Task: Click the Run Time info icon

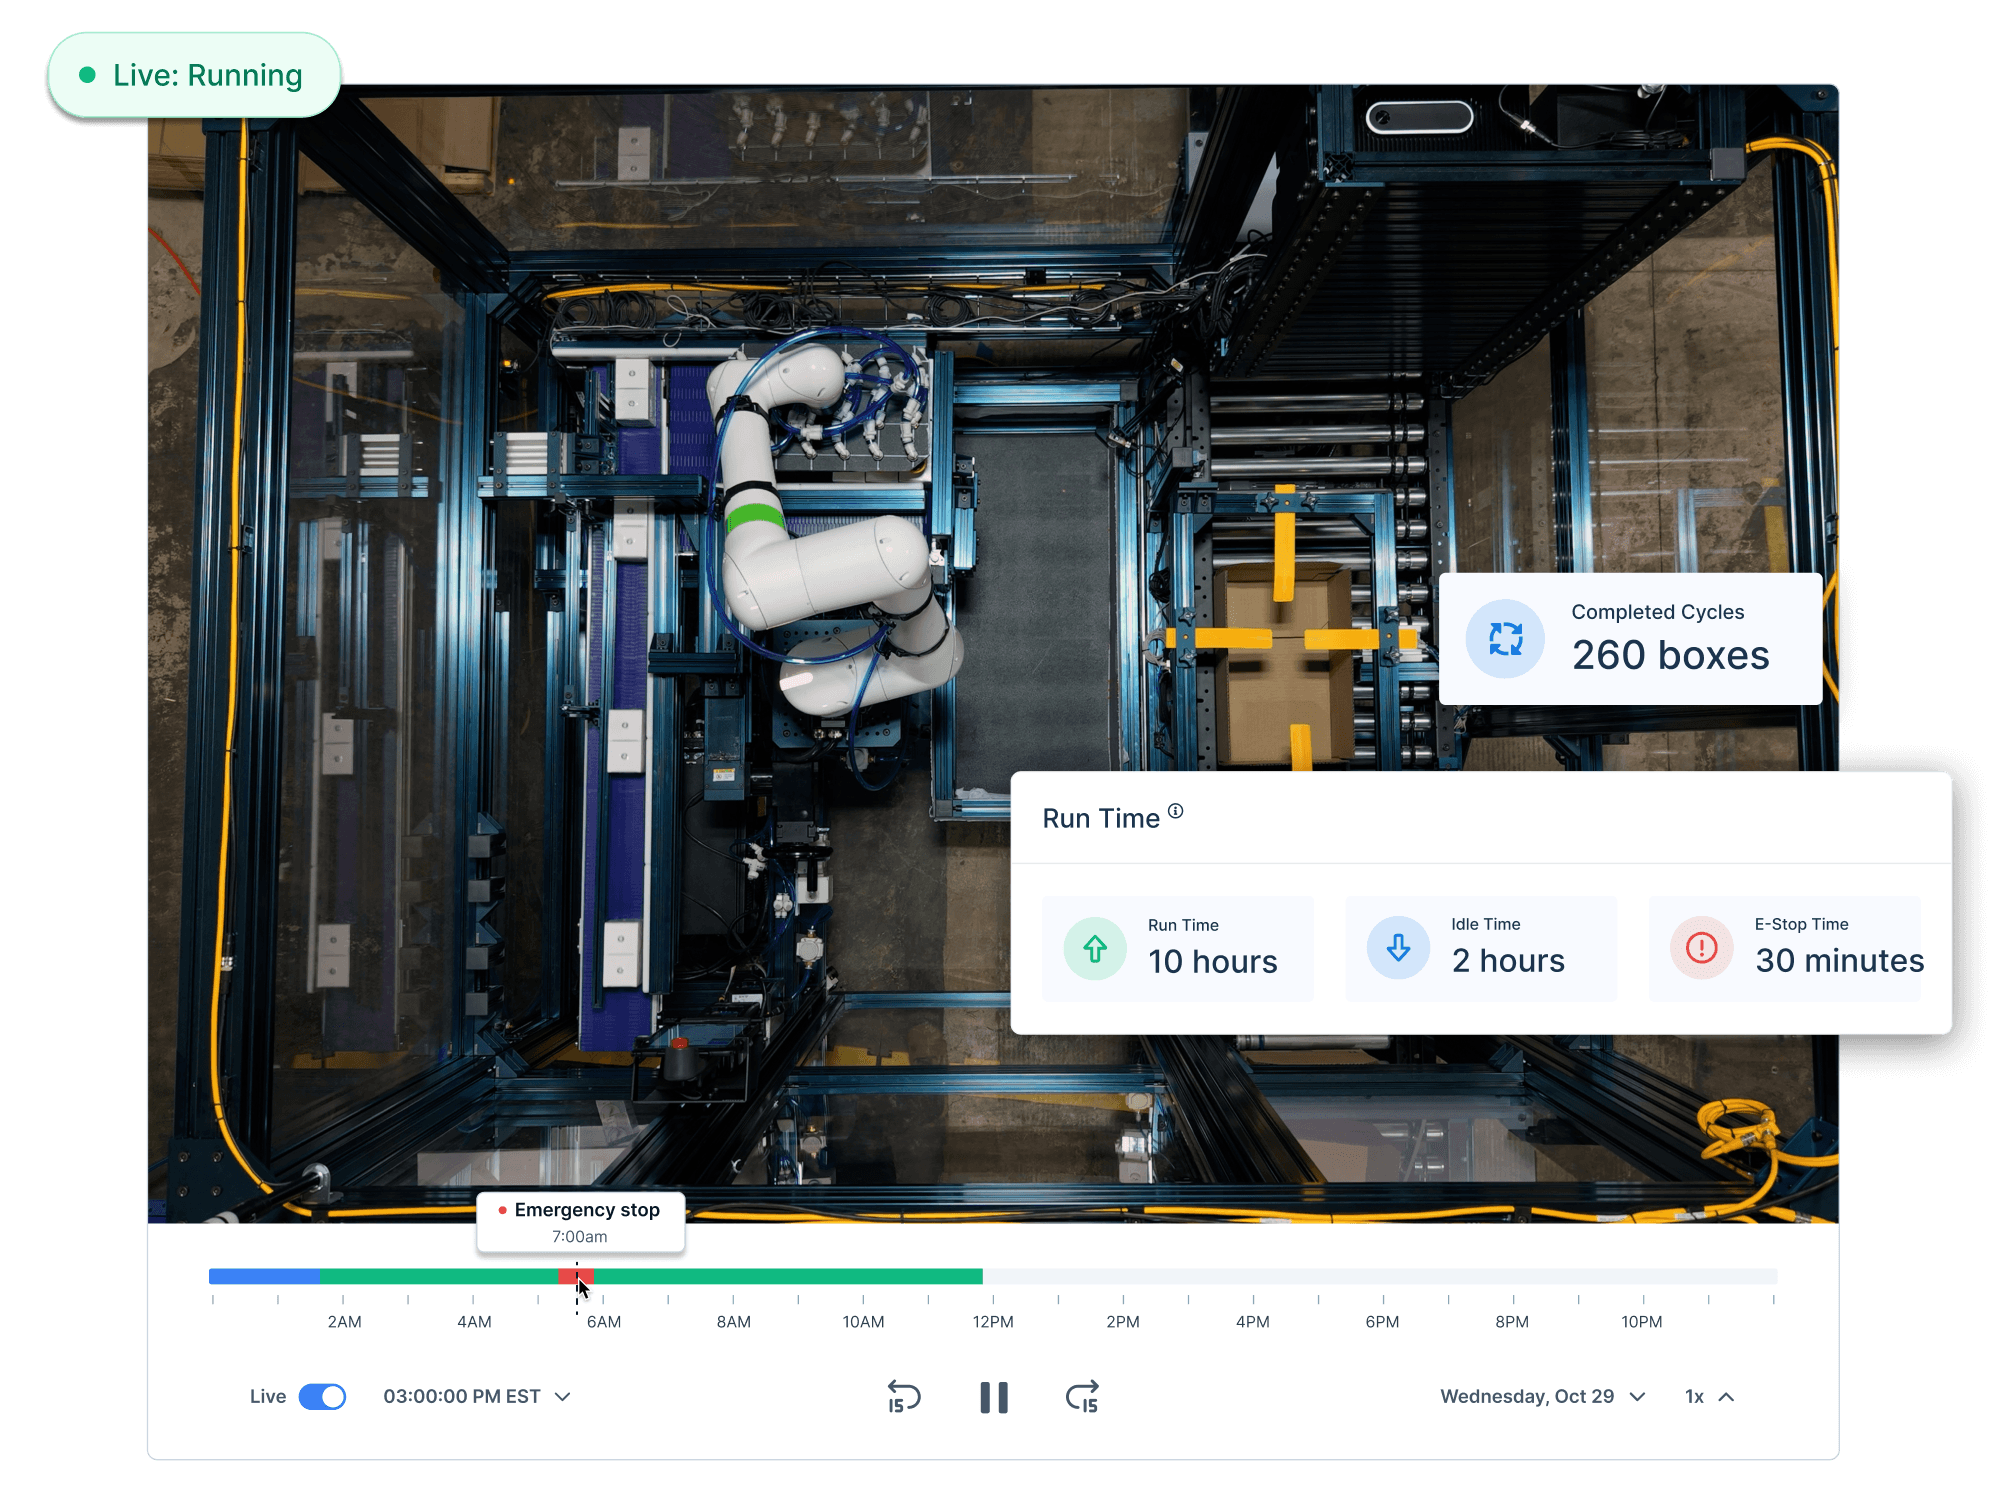Action: pos(1176,811)
